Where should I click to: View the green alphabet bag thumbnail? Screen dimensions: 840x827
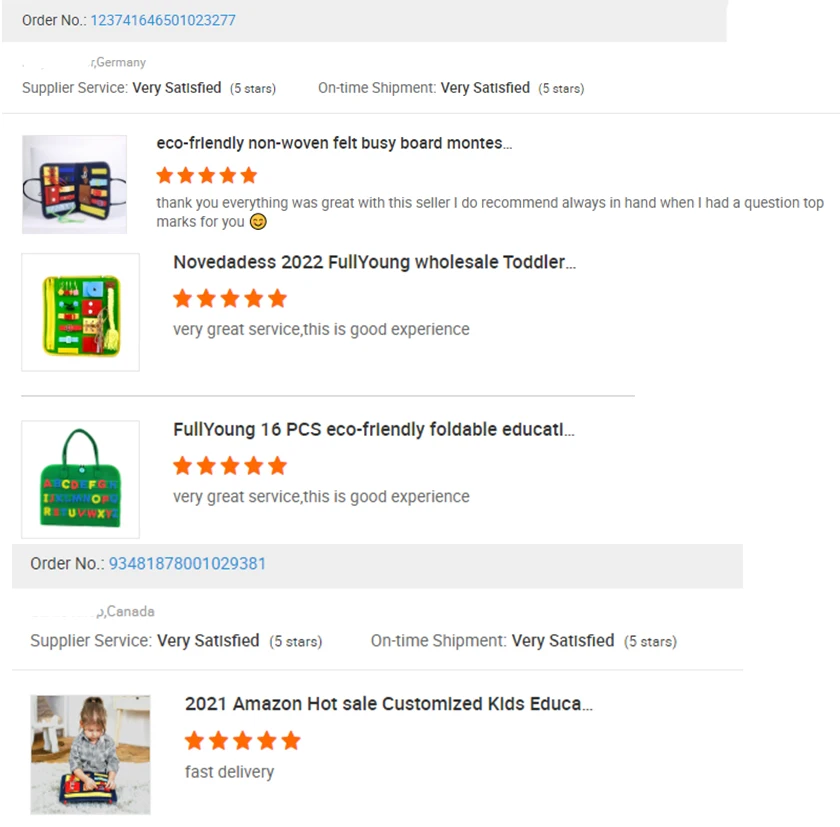81,479
